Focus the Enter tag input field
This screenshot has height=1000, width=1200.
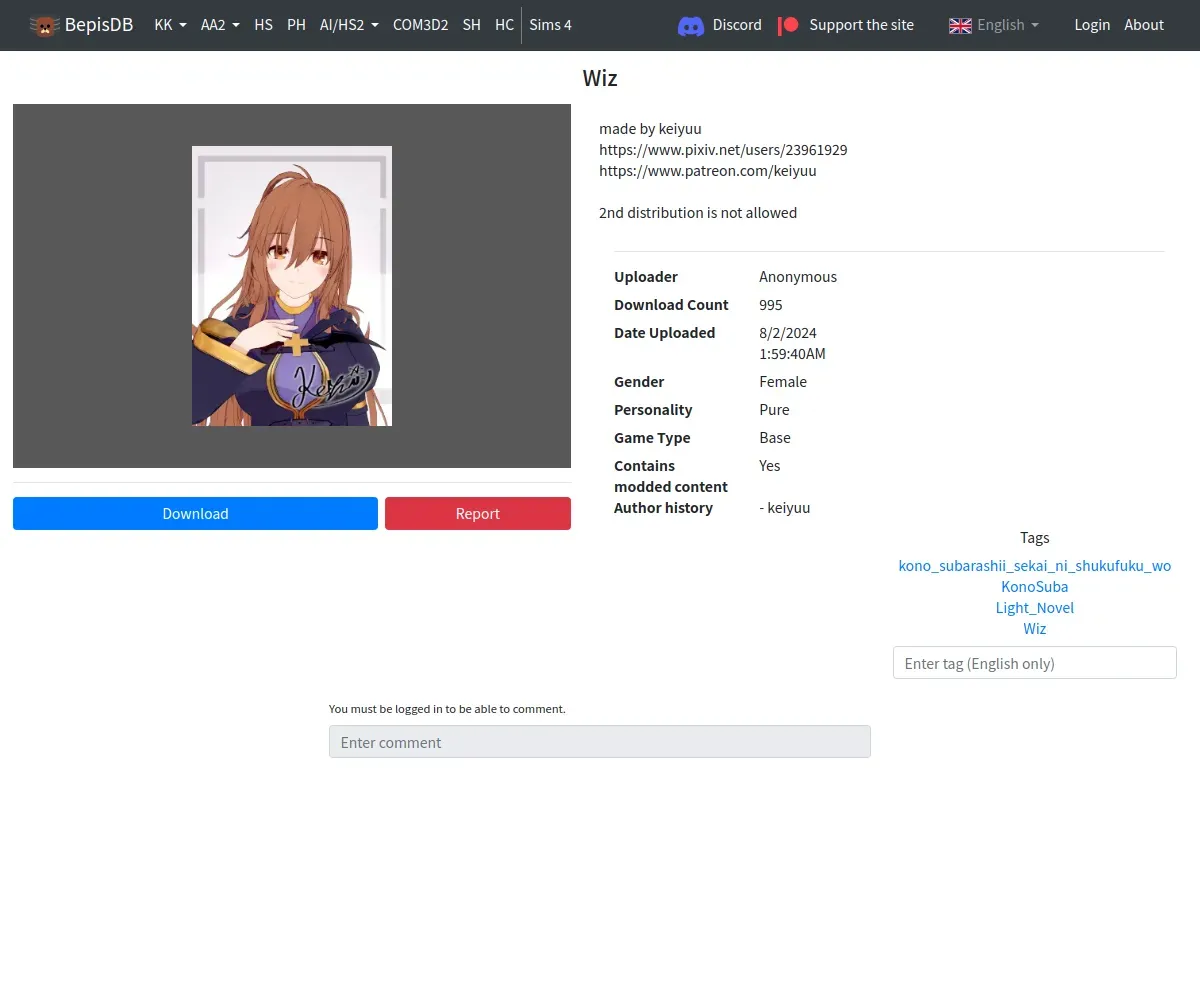pos(1035,663)
